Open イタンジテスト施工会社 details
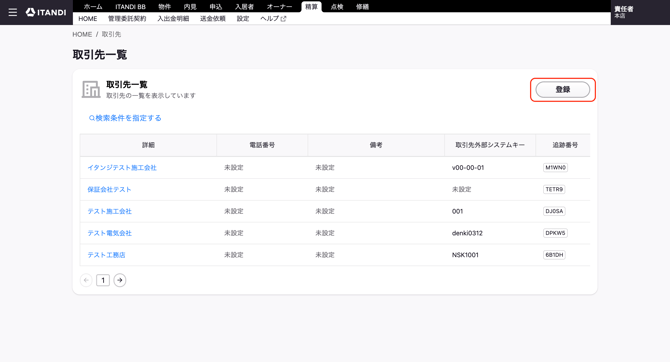This screenshot has height=362, width=670. [122, 168]
